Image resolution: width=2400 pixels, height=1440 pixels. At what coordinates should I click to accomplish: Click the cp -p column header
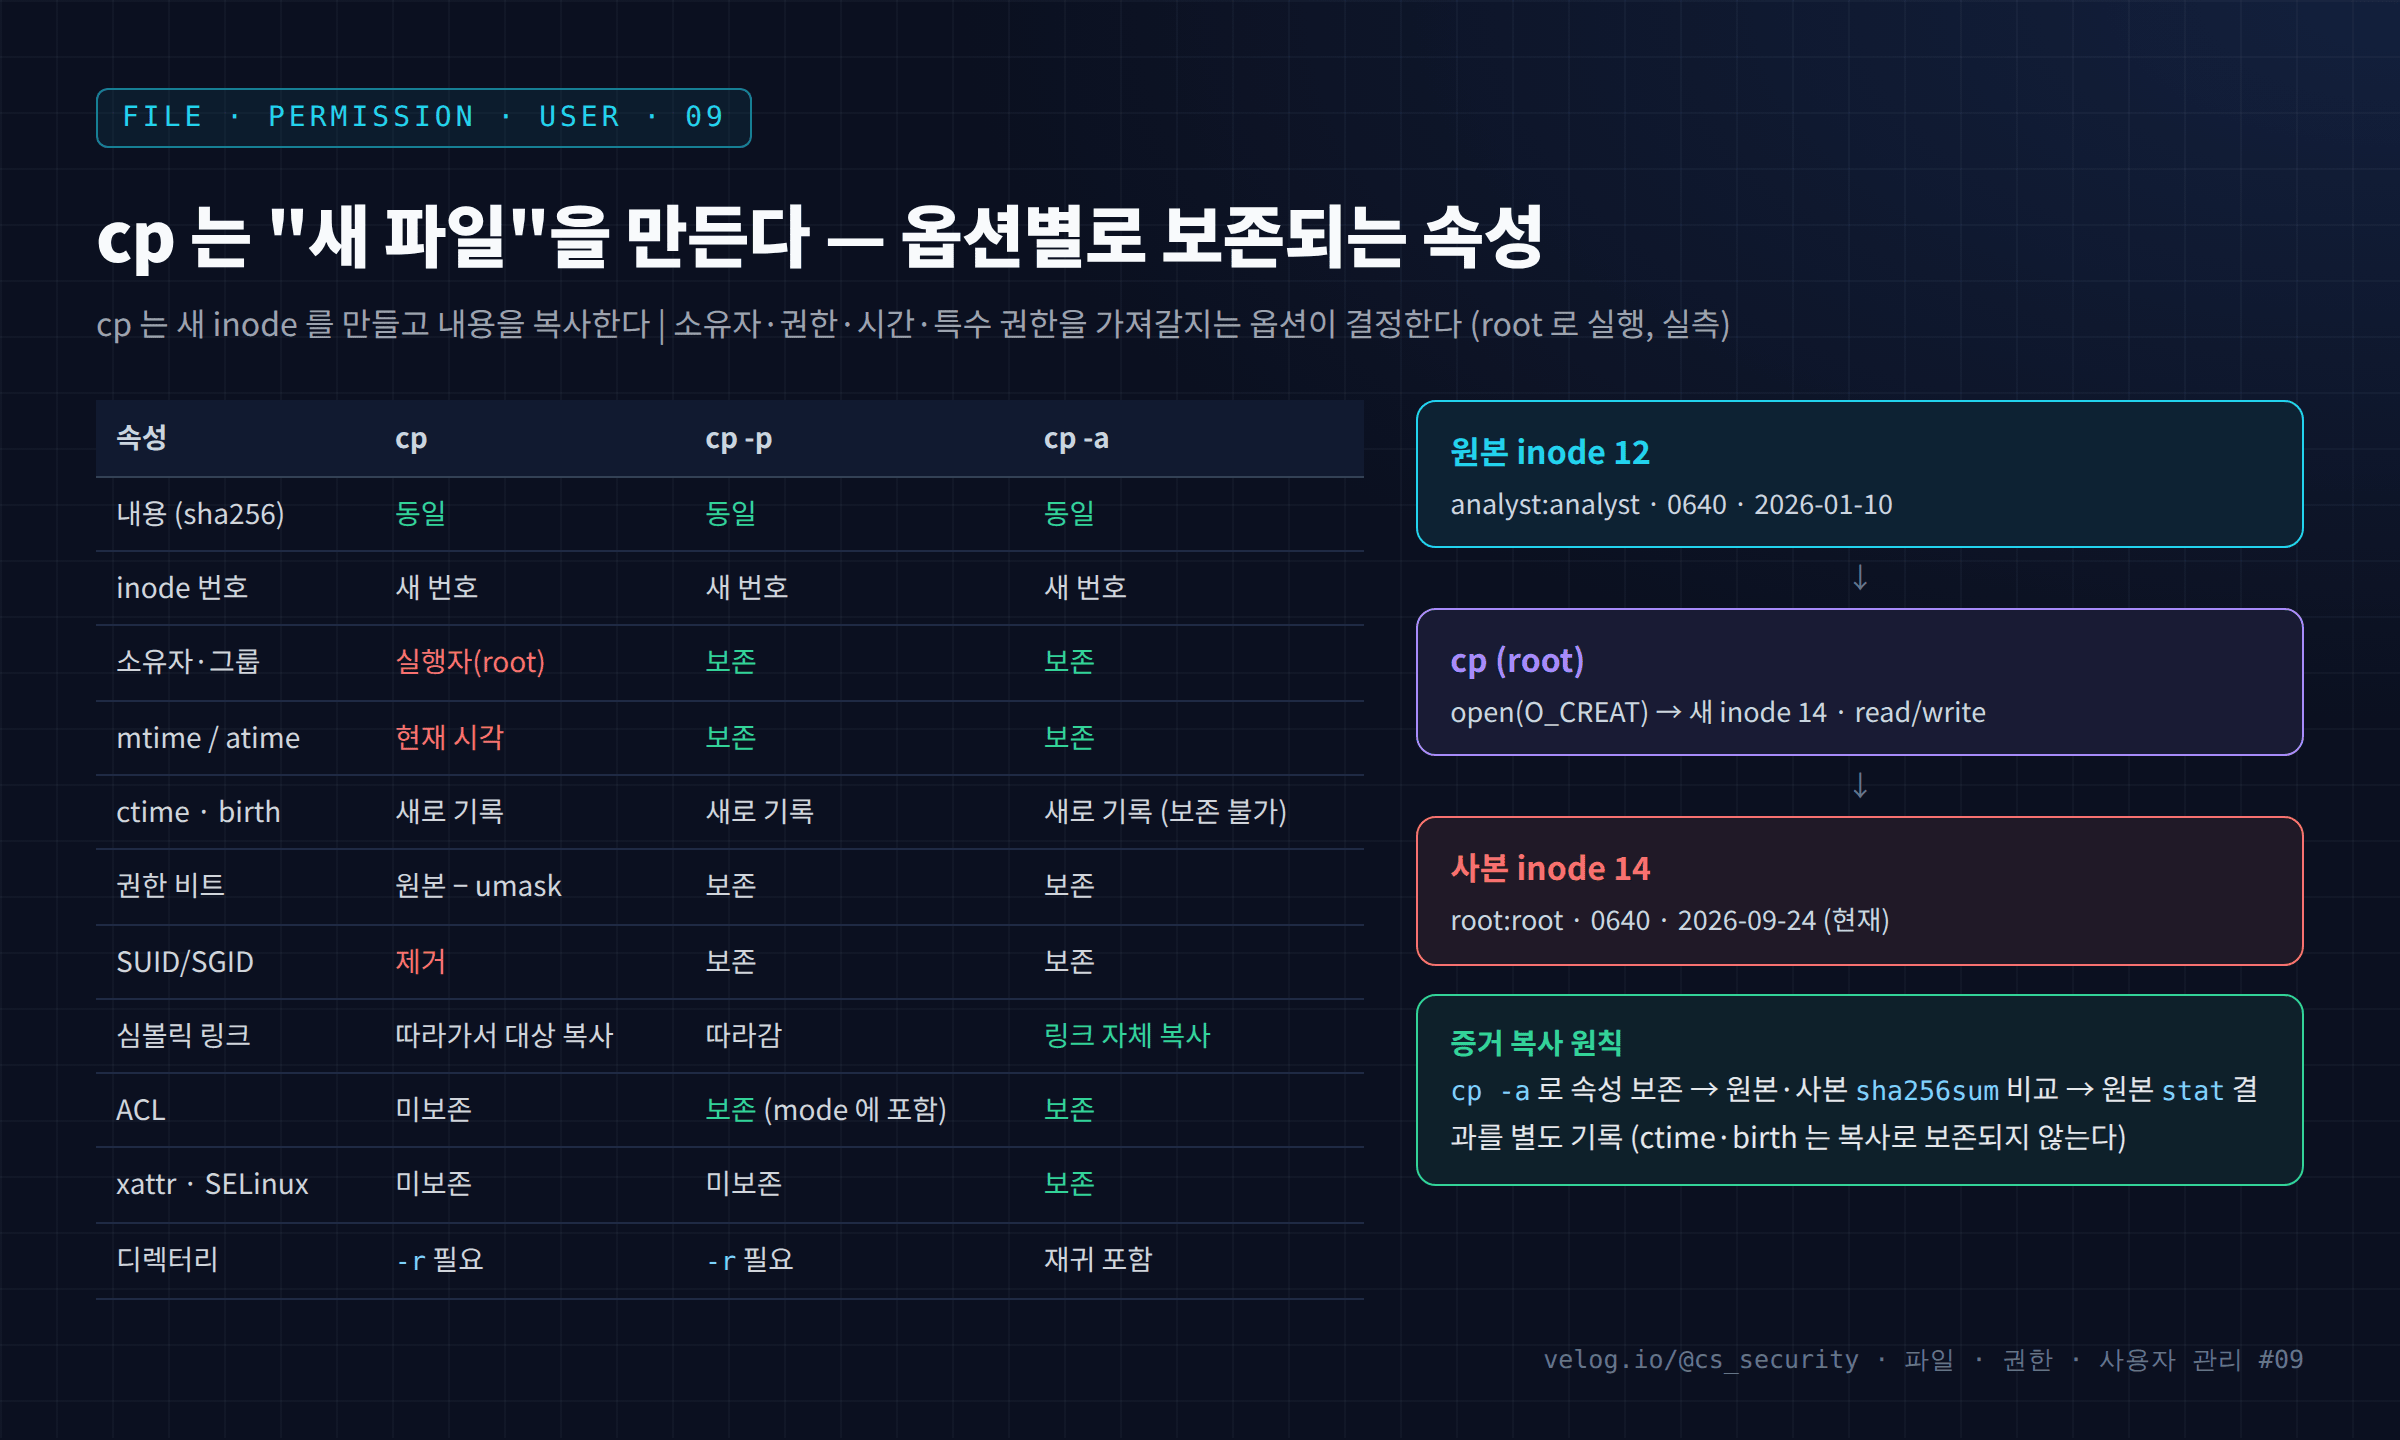(x=738, y=439)
